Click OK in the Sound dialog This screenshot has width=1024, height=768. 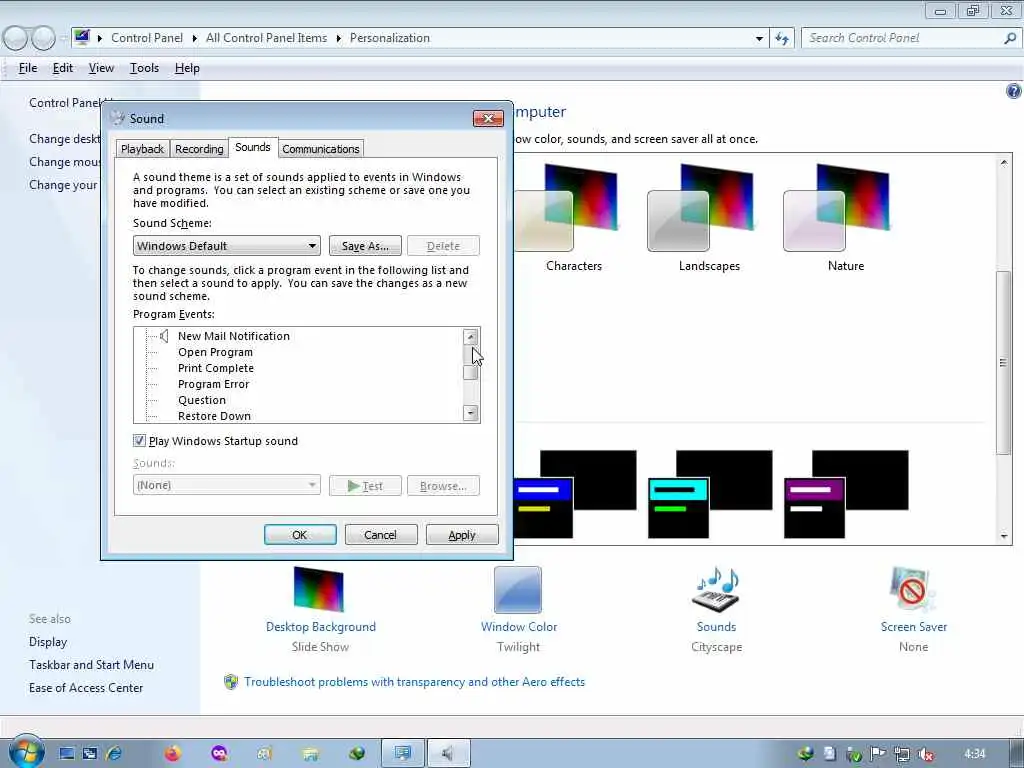point(300,535)
